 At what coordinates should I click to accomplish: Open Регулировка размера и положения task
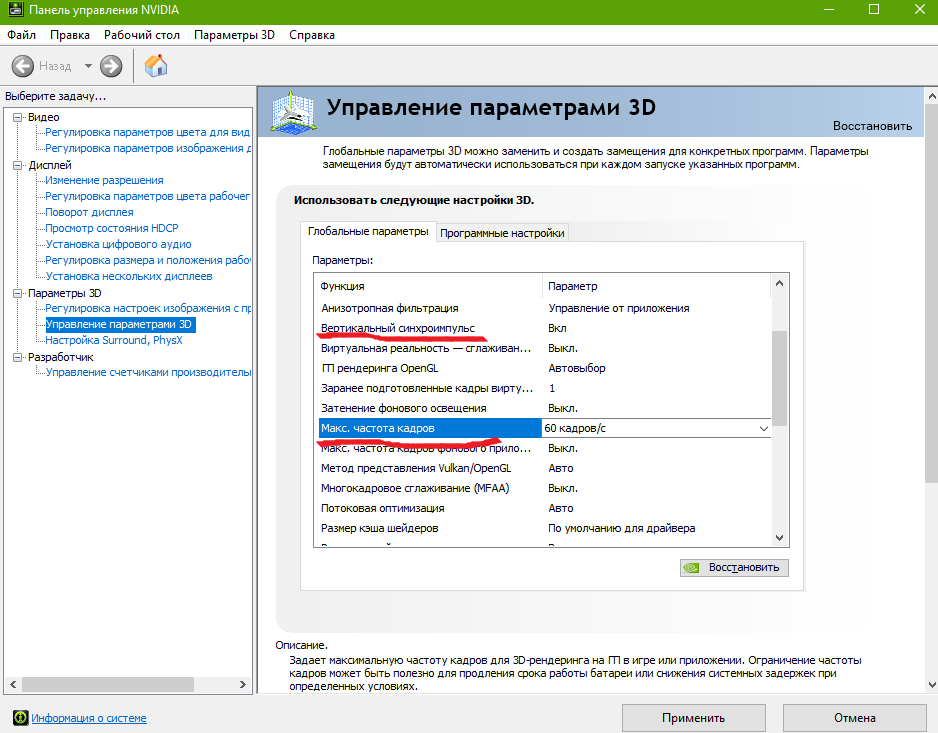pos(148,260)
